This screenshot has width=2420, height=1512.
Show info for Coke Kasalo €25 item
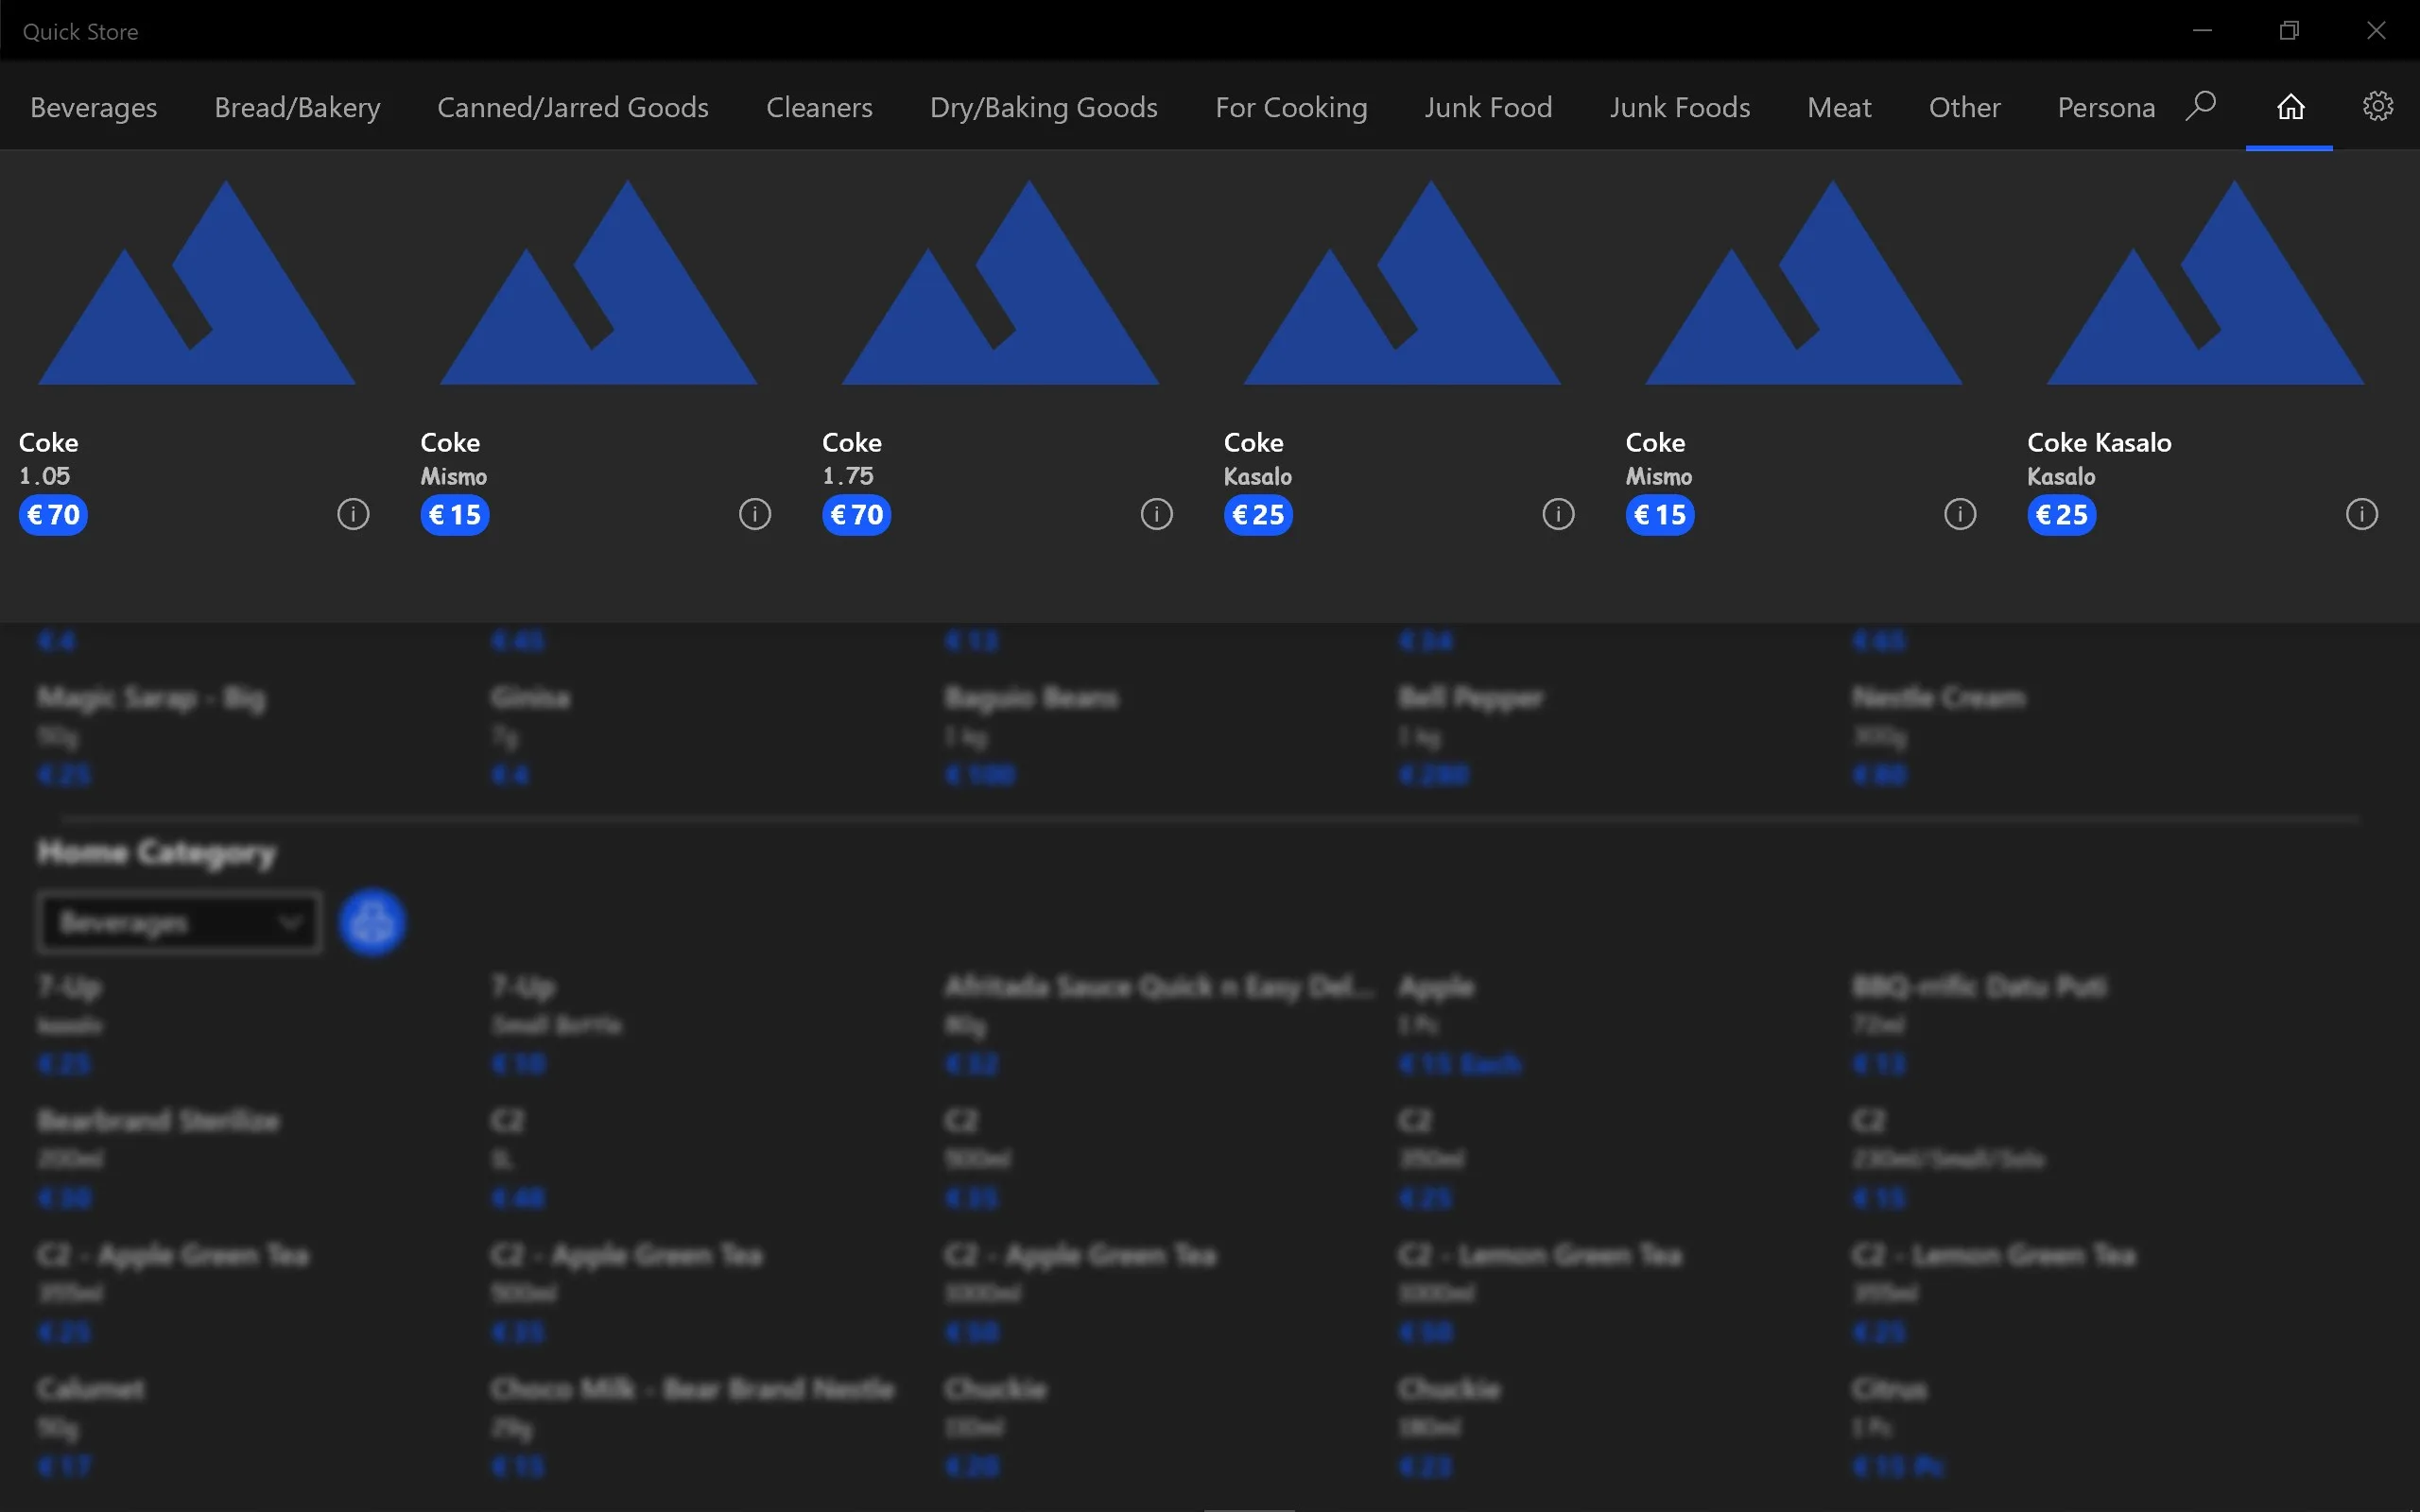click(x=1558, y=515)
